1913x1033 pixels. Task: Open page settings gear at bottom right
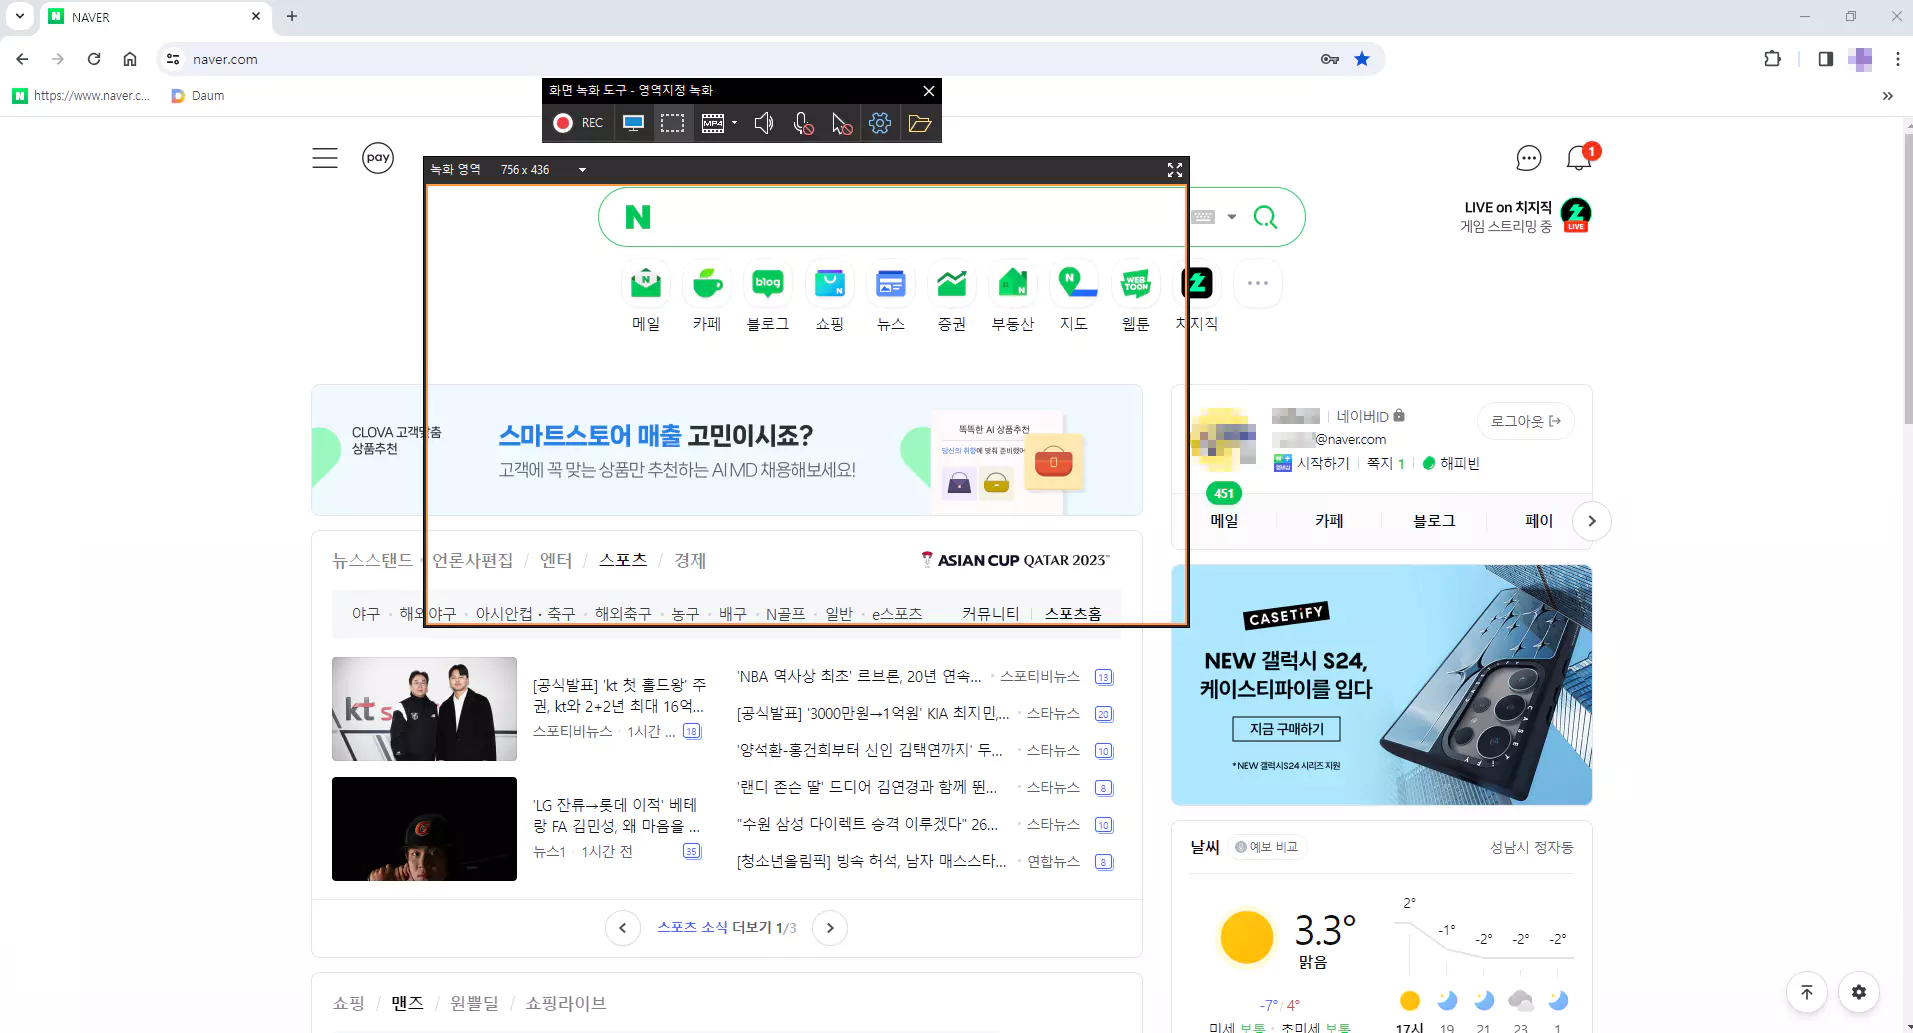[1859, 992]
